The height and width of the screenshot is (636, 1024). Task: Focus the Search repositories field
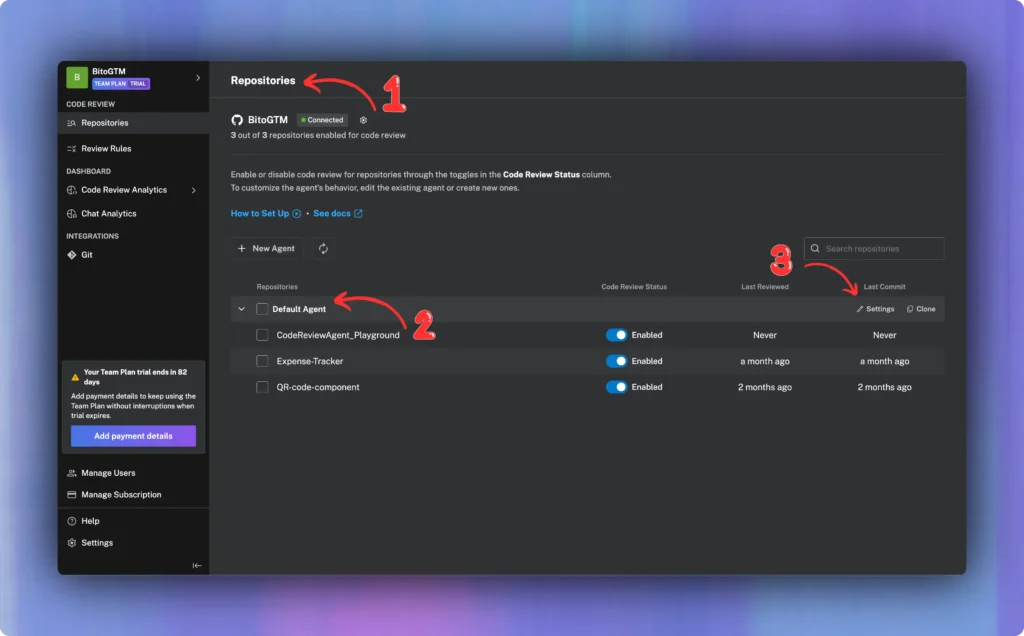[874, 249]
